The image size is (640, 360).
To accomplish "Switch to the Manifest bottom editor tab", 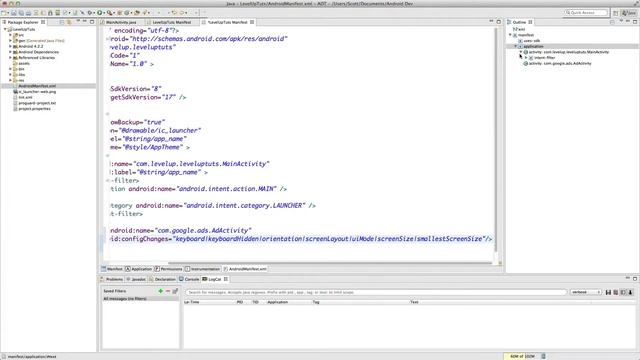I will (112, 269).
